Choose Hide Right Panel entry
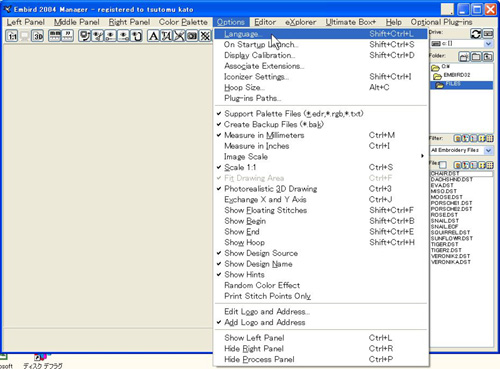This screenshot has height=369, width=500. click(x=320, y=349)
